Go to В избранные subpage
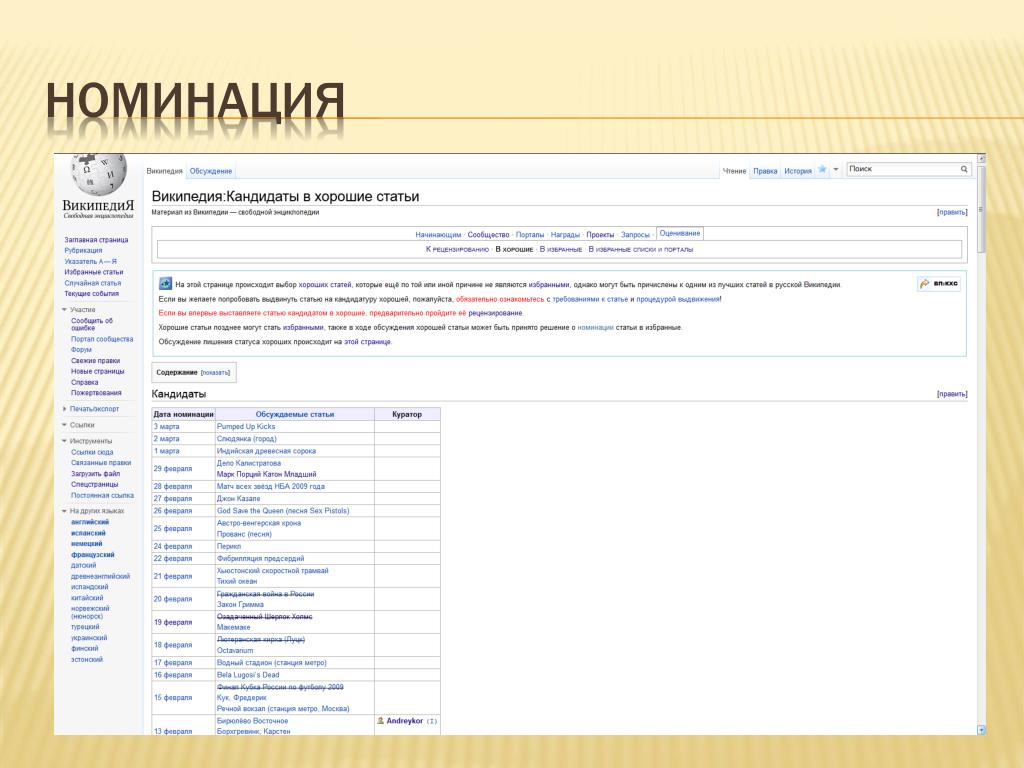 (x=560, y=249)
